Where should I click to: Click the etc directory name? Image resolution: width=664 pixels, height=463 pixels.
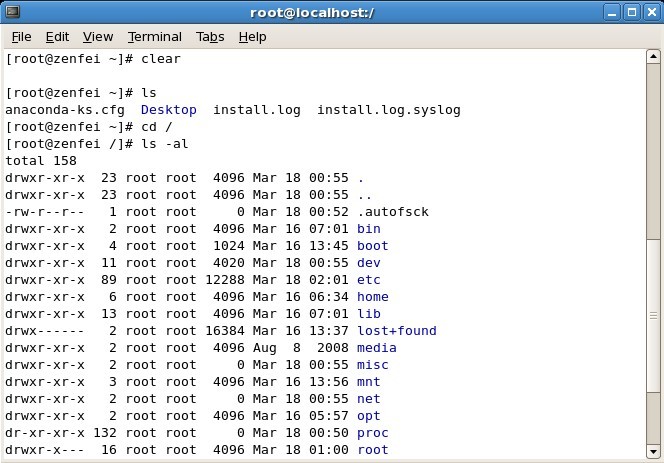click(x=369, y=280)
